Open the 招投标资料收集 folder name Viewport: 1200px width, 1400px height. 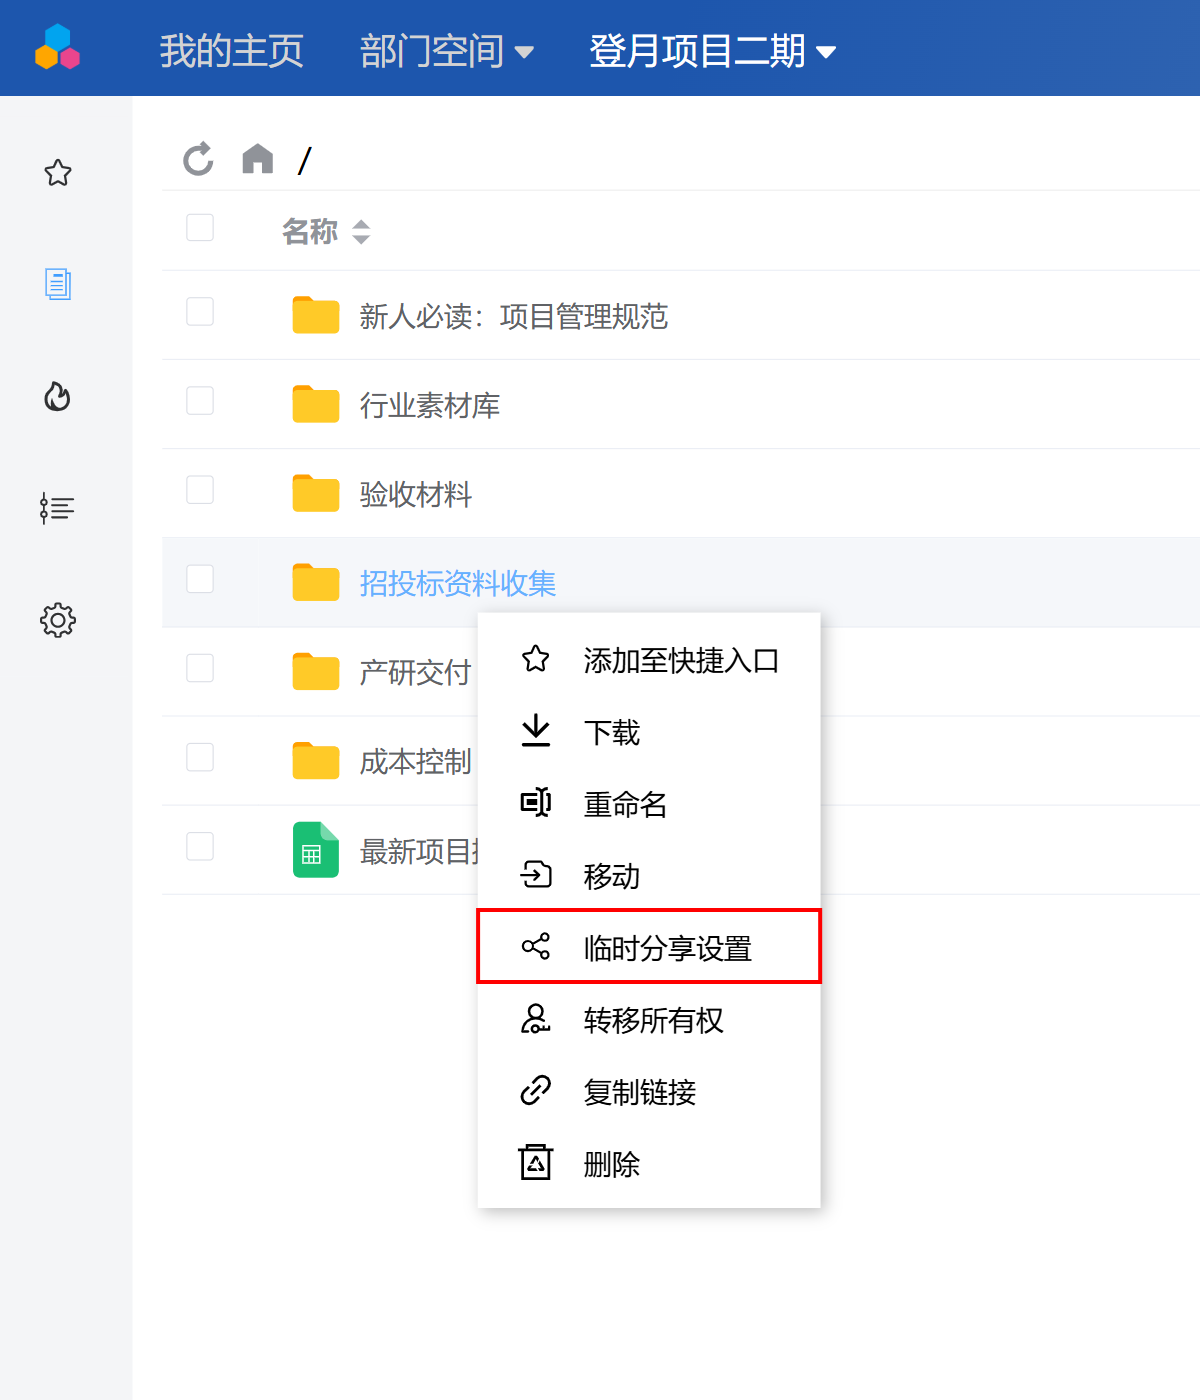pyautogui.click(x=458, y=583)
